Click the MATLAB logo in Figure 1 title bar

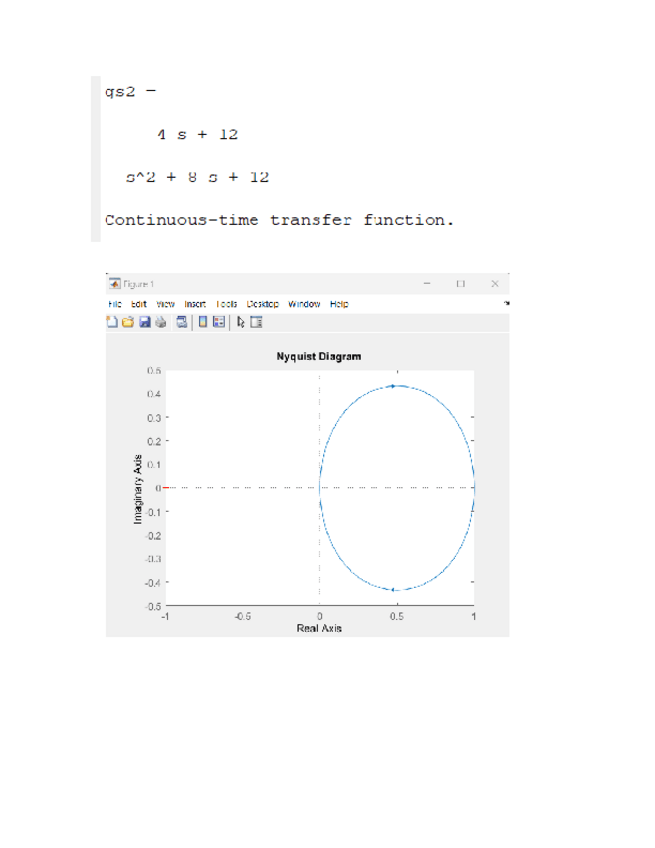[115, 283]
